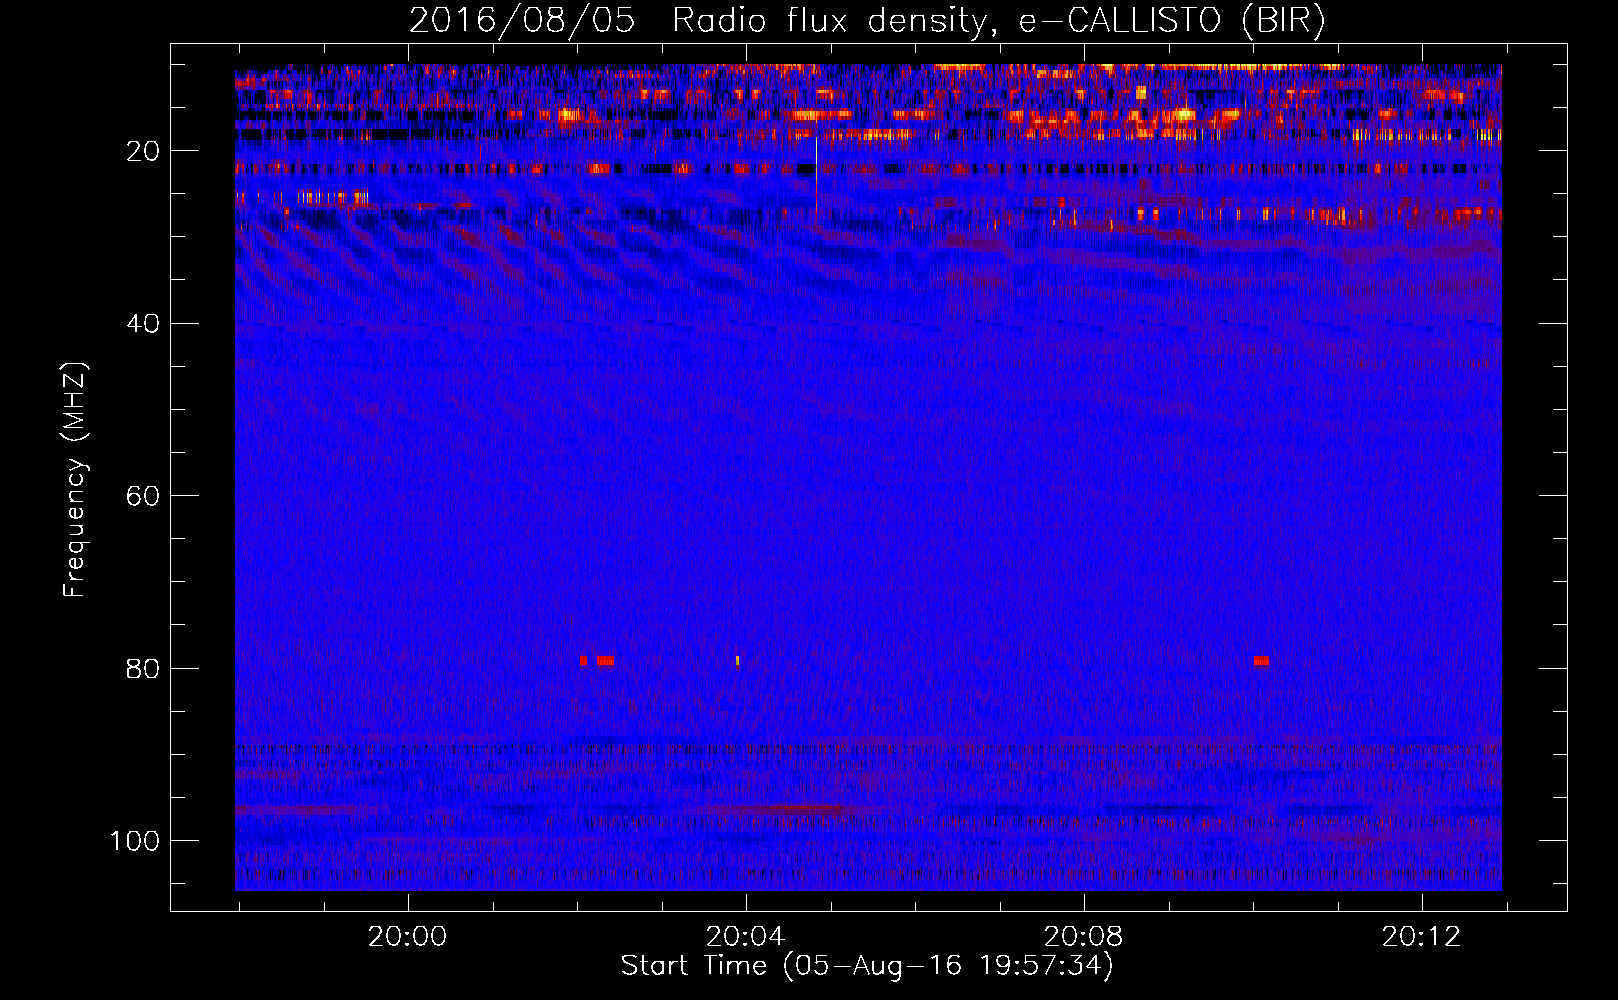
Task: Click the 60 MHz frequency tick label
Action: pos(144,497)
